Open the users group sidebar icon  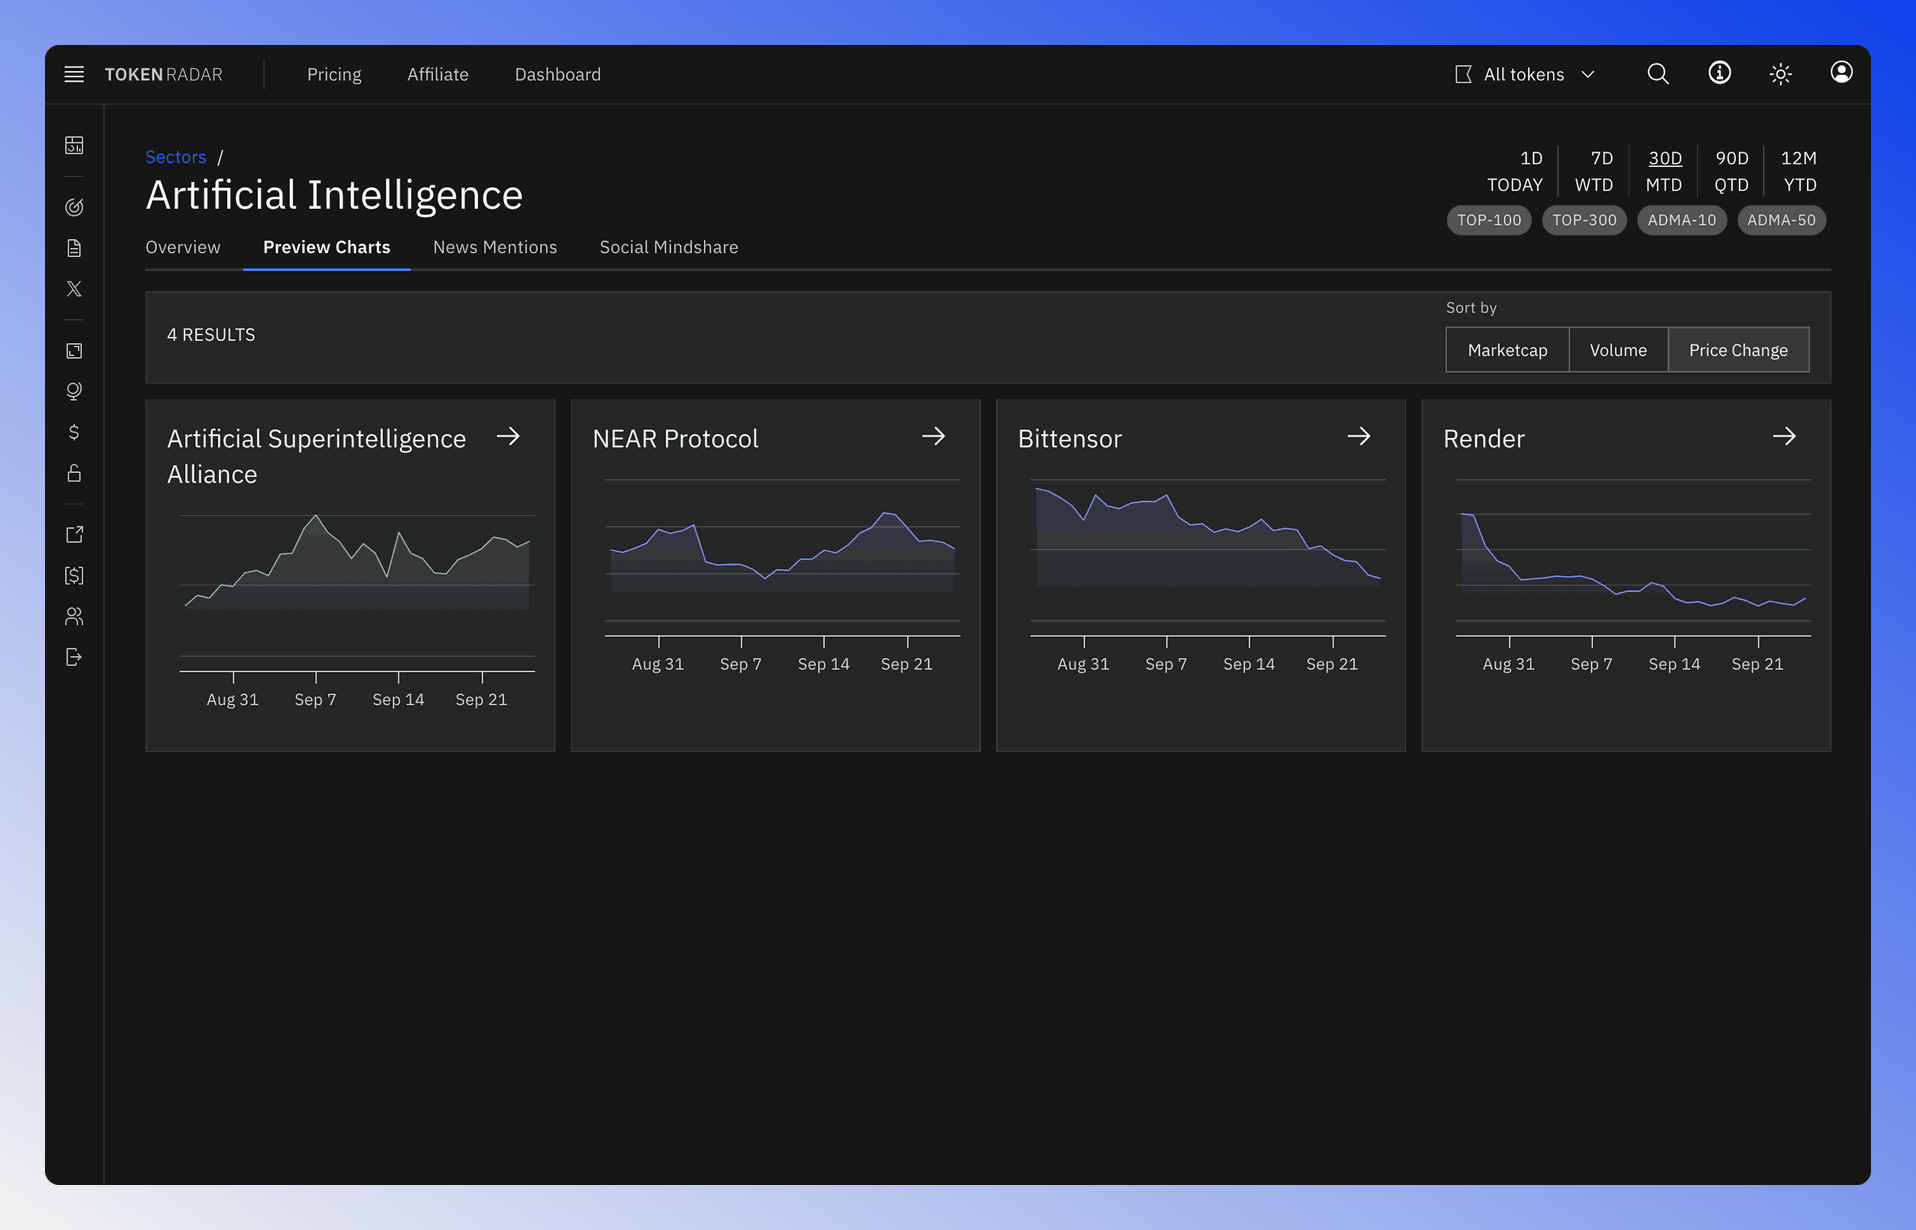coord(74,616)
